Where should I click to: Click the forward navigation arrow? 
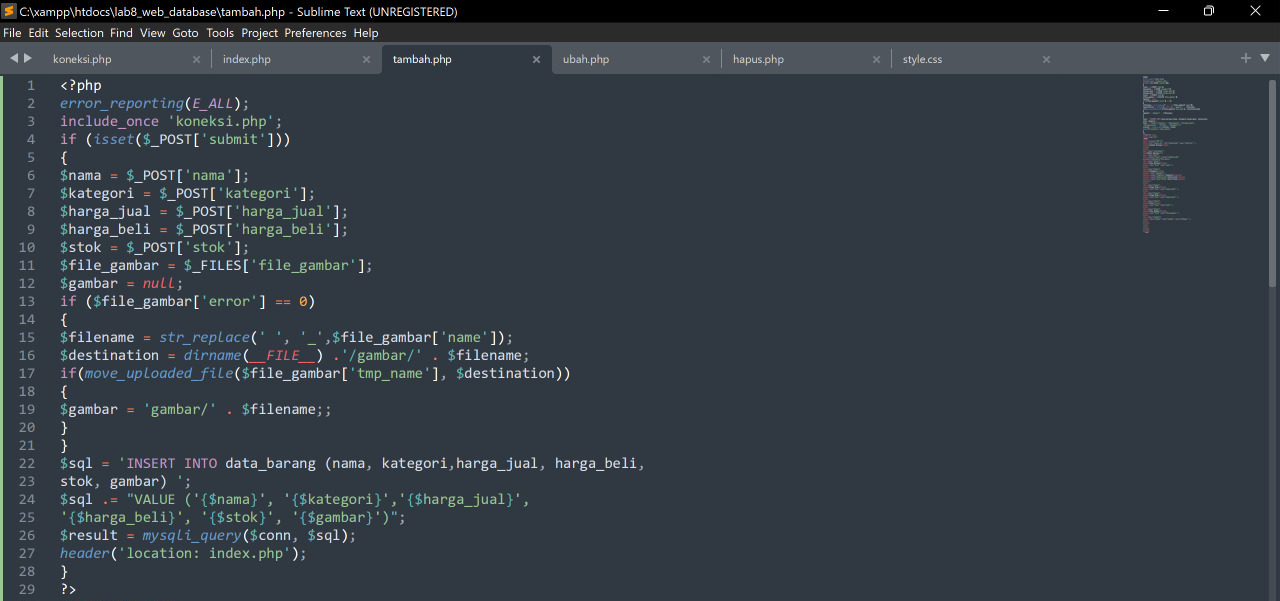click(x=27, y=58)
